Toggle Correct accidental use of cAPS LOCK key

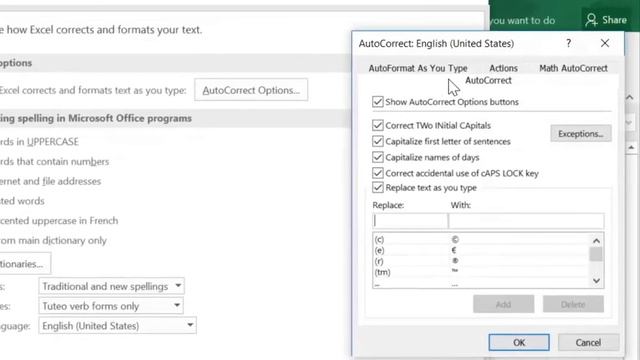pyautogui.click(x=378, y=173)
